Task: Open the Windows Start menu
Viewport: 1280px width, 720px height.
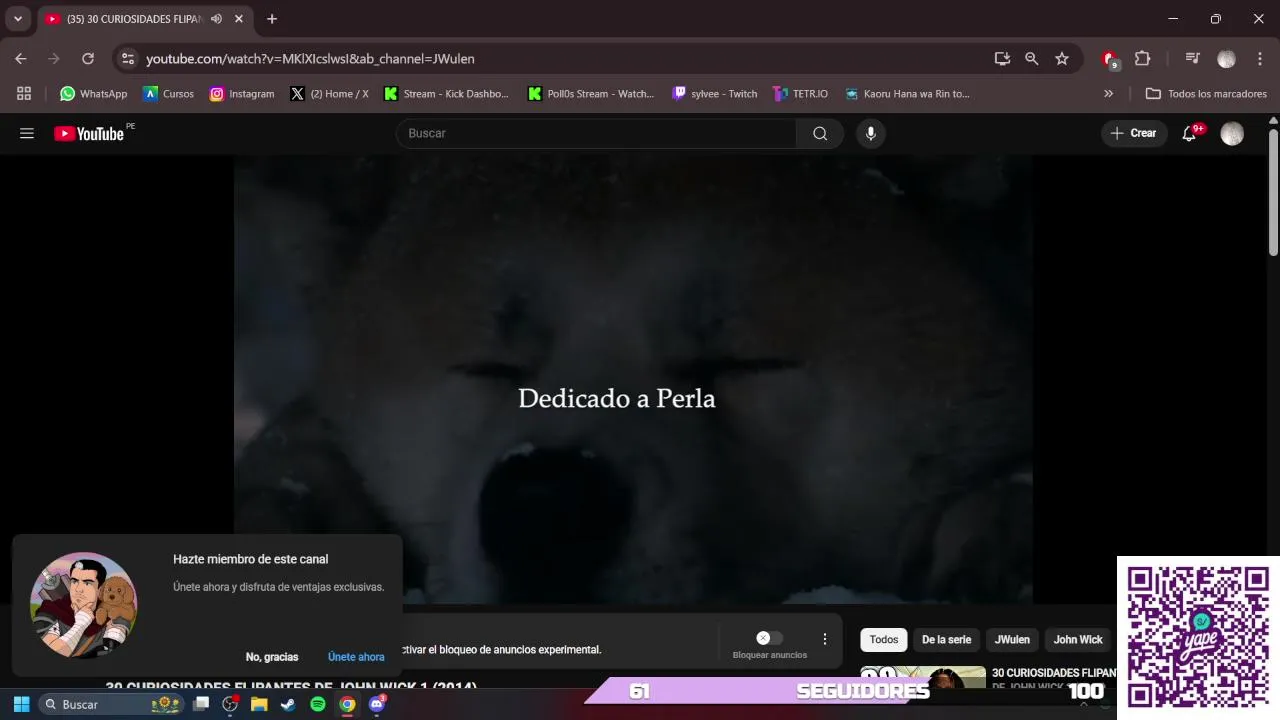Action: point(21,704)
